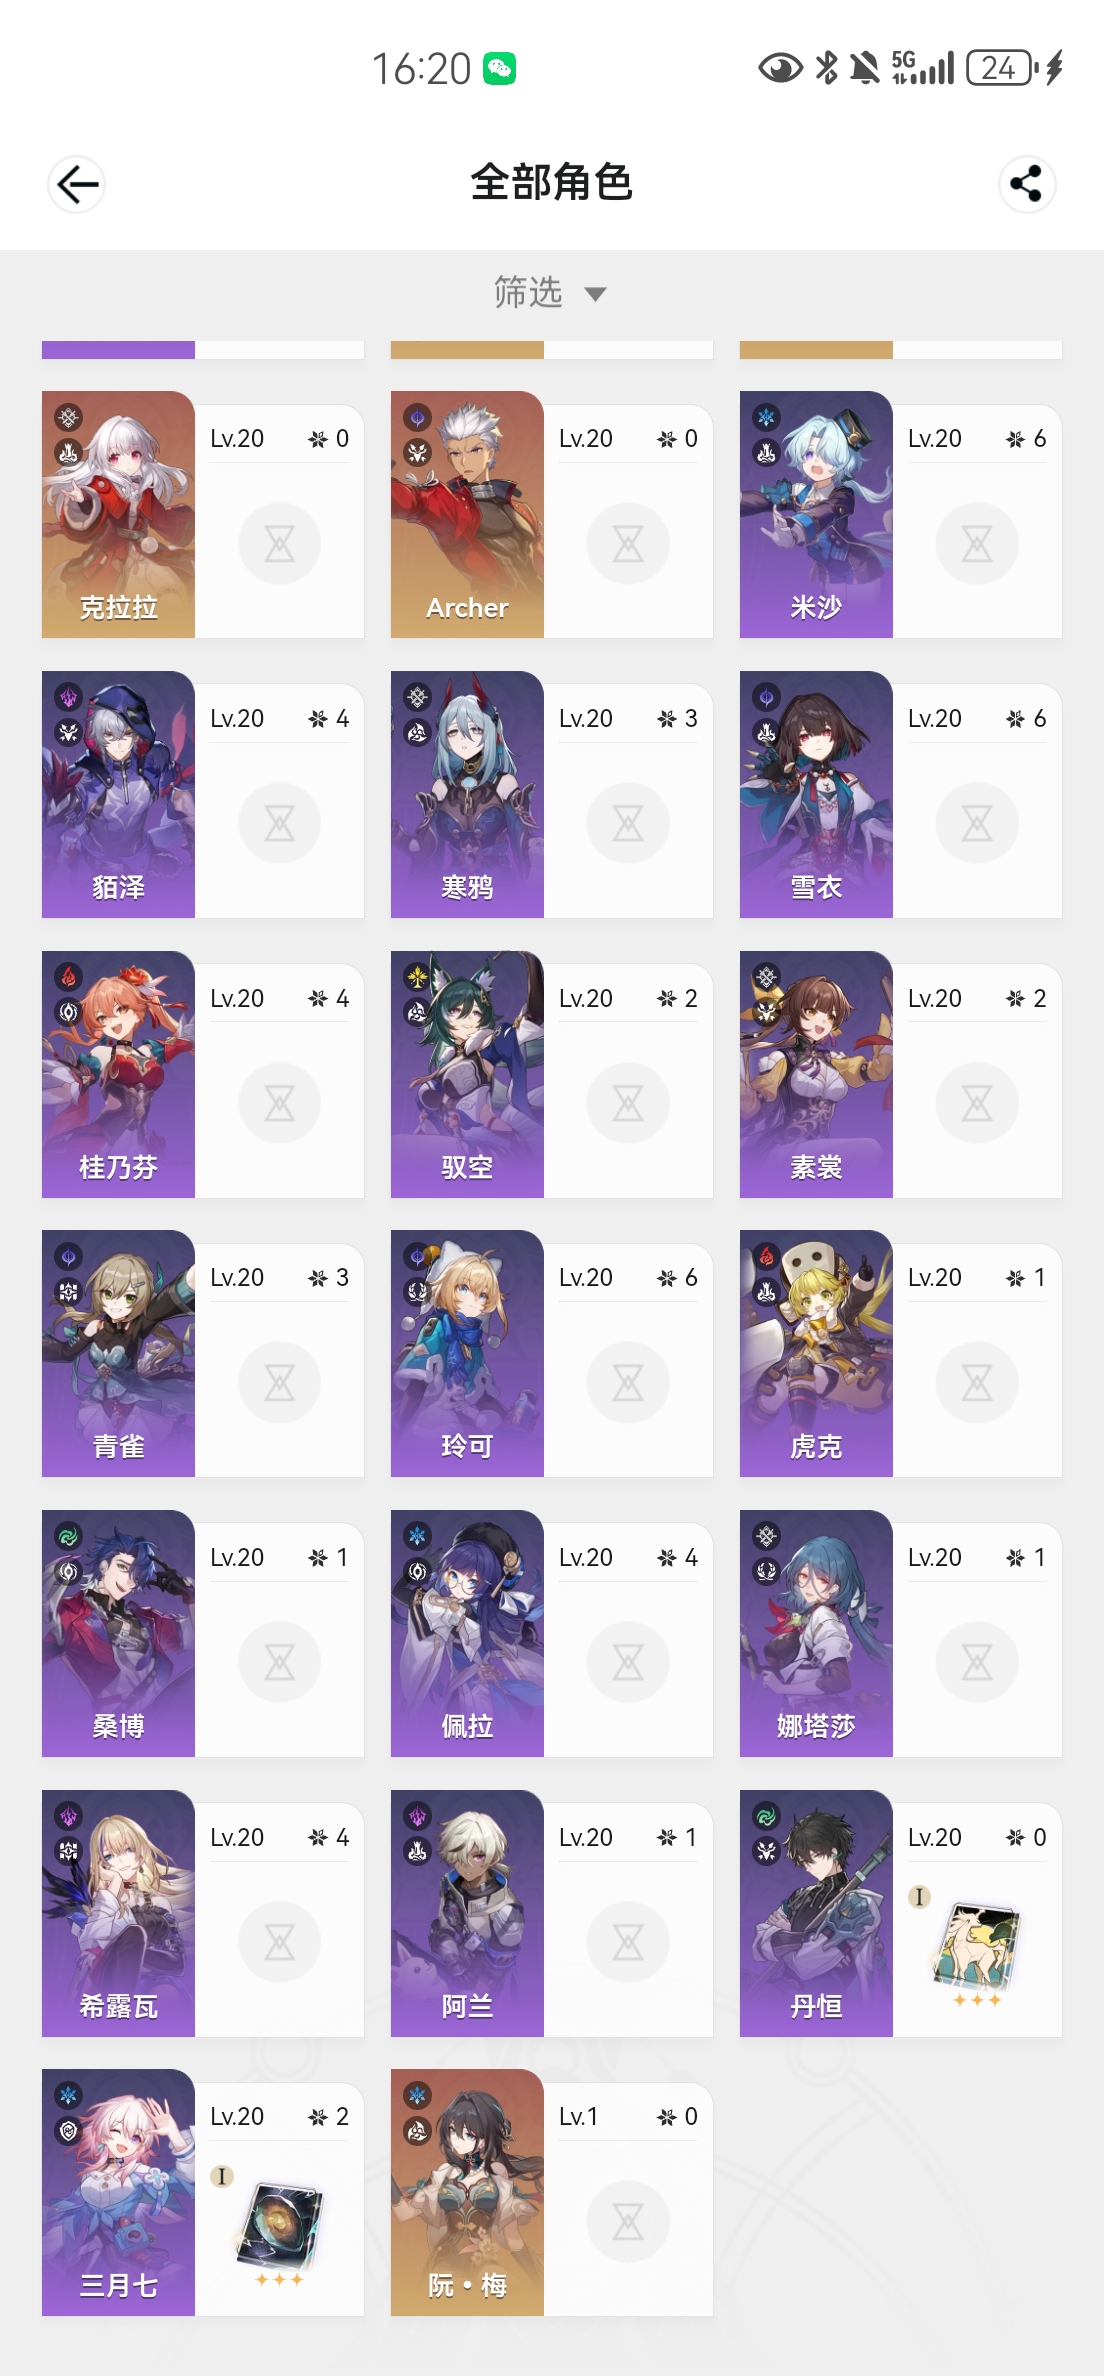This screenshot has height=2376, width=1104.
Task: Open 希露瓦 character portrait
Action: pos(118,1913)
